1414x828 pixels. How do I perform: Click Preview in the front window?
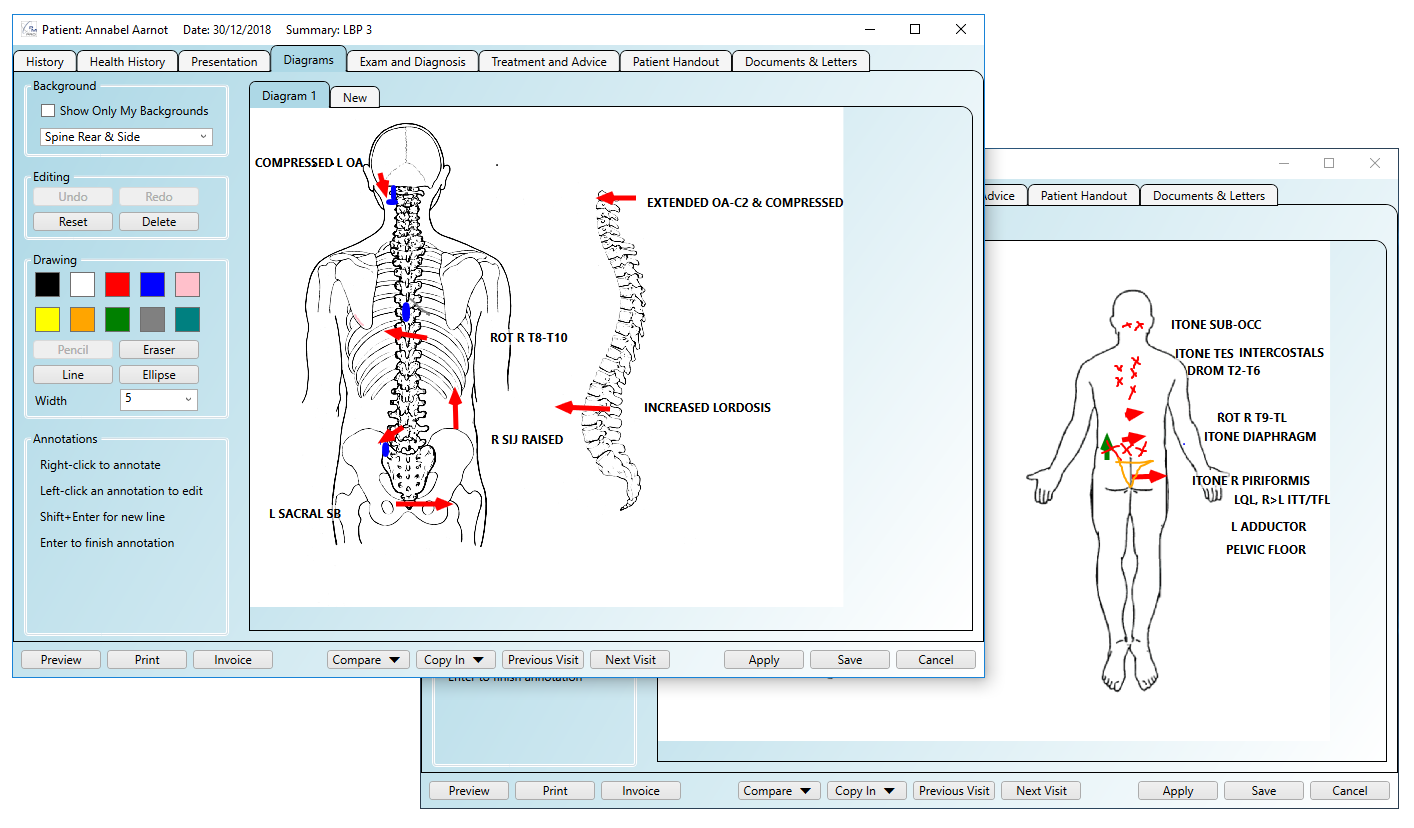click(61, 660)
